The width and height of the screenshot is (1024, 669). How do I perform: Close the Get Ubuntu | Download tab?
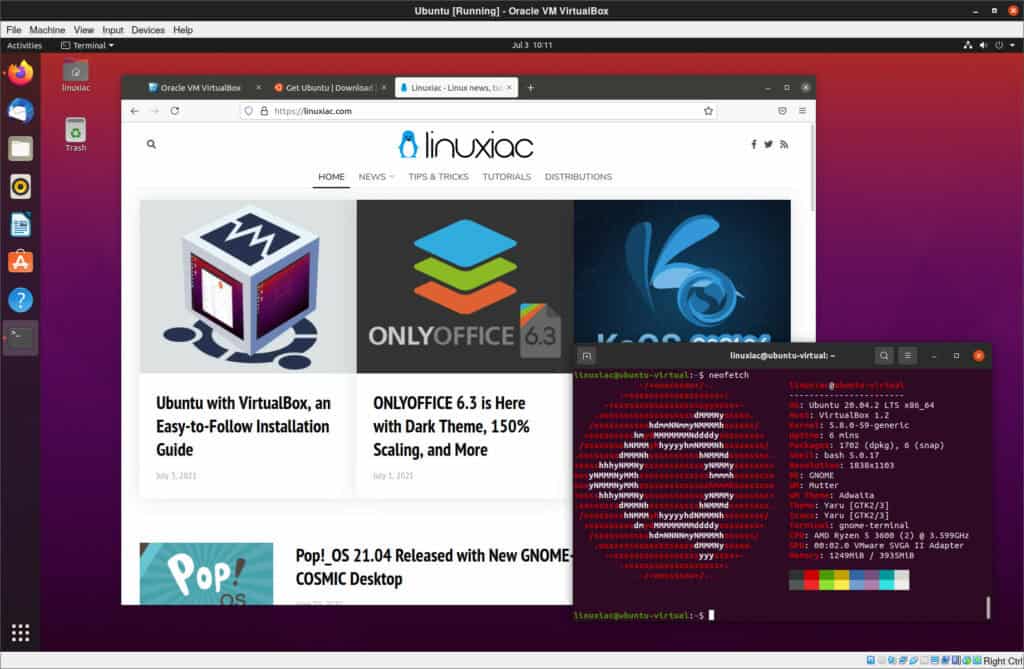pos(384,88)
